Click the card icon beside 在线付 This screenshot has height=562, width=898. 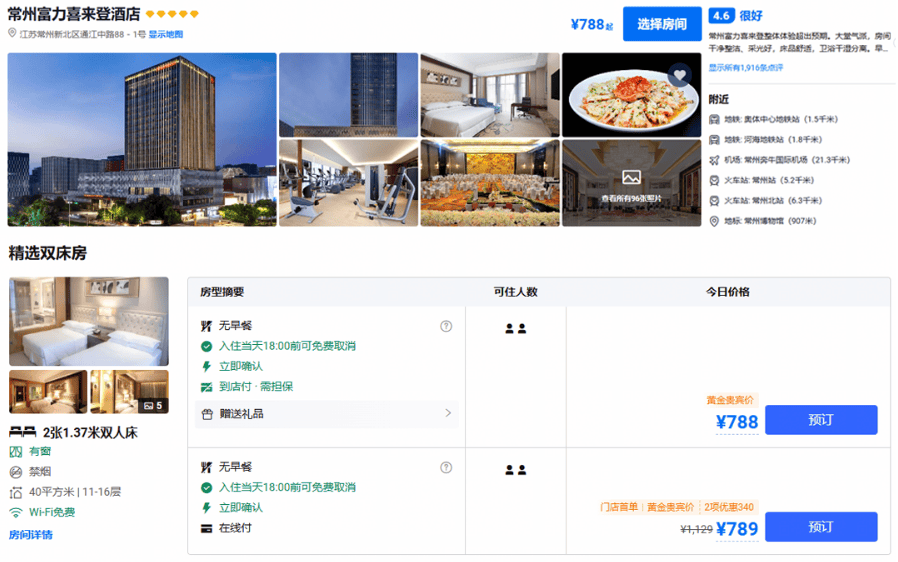pos(207,528)
